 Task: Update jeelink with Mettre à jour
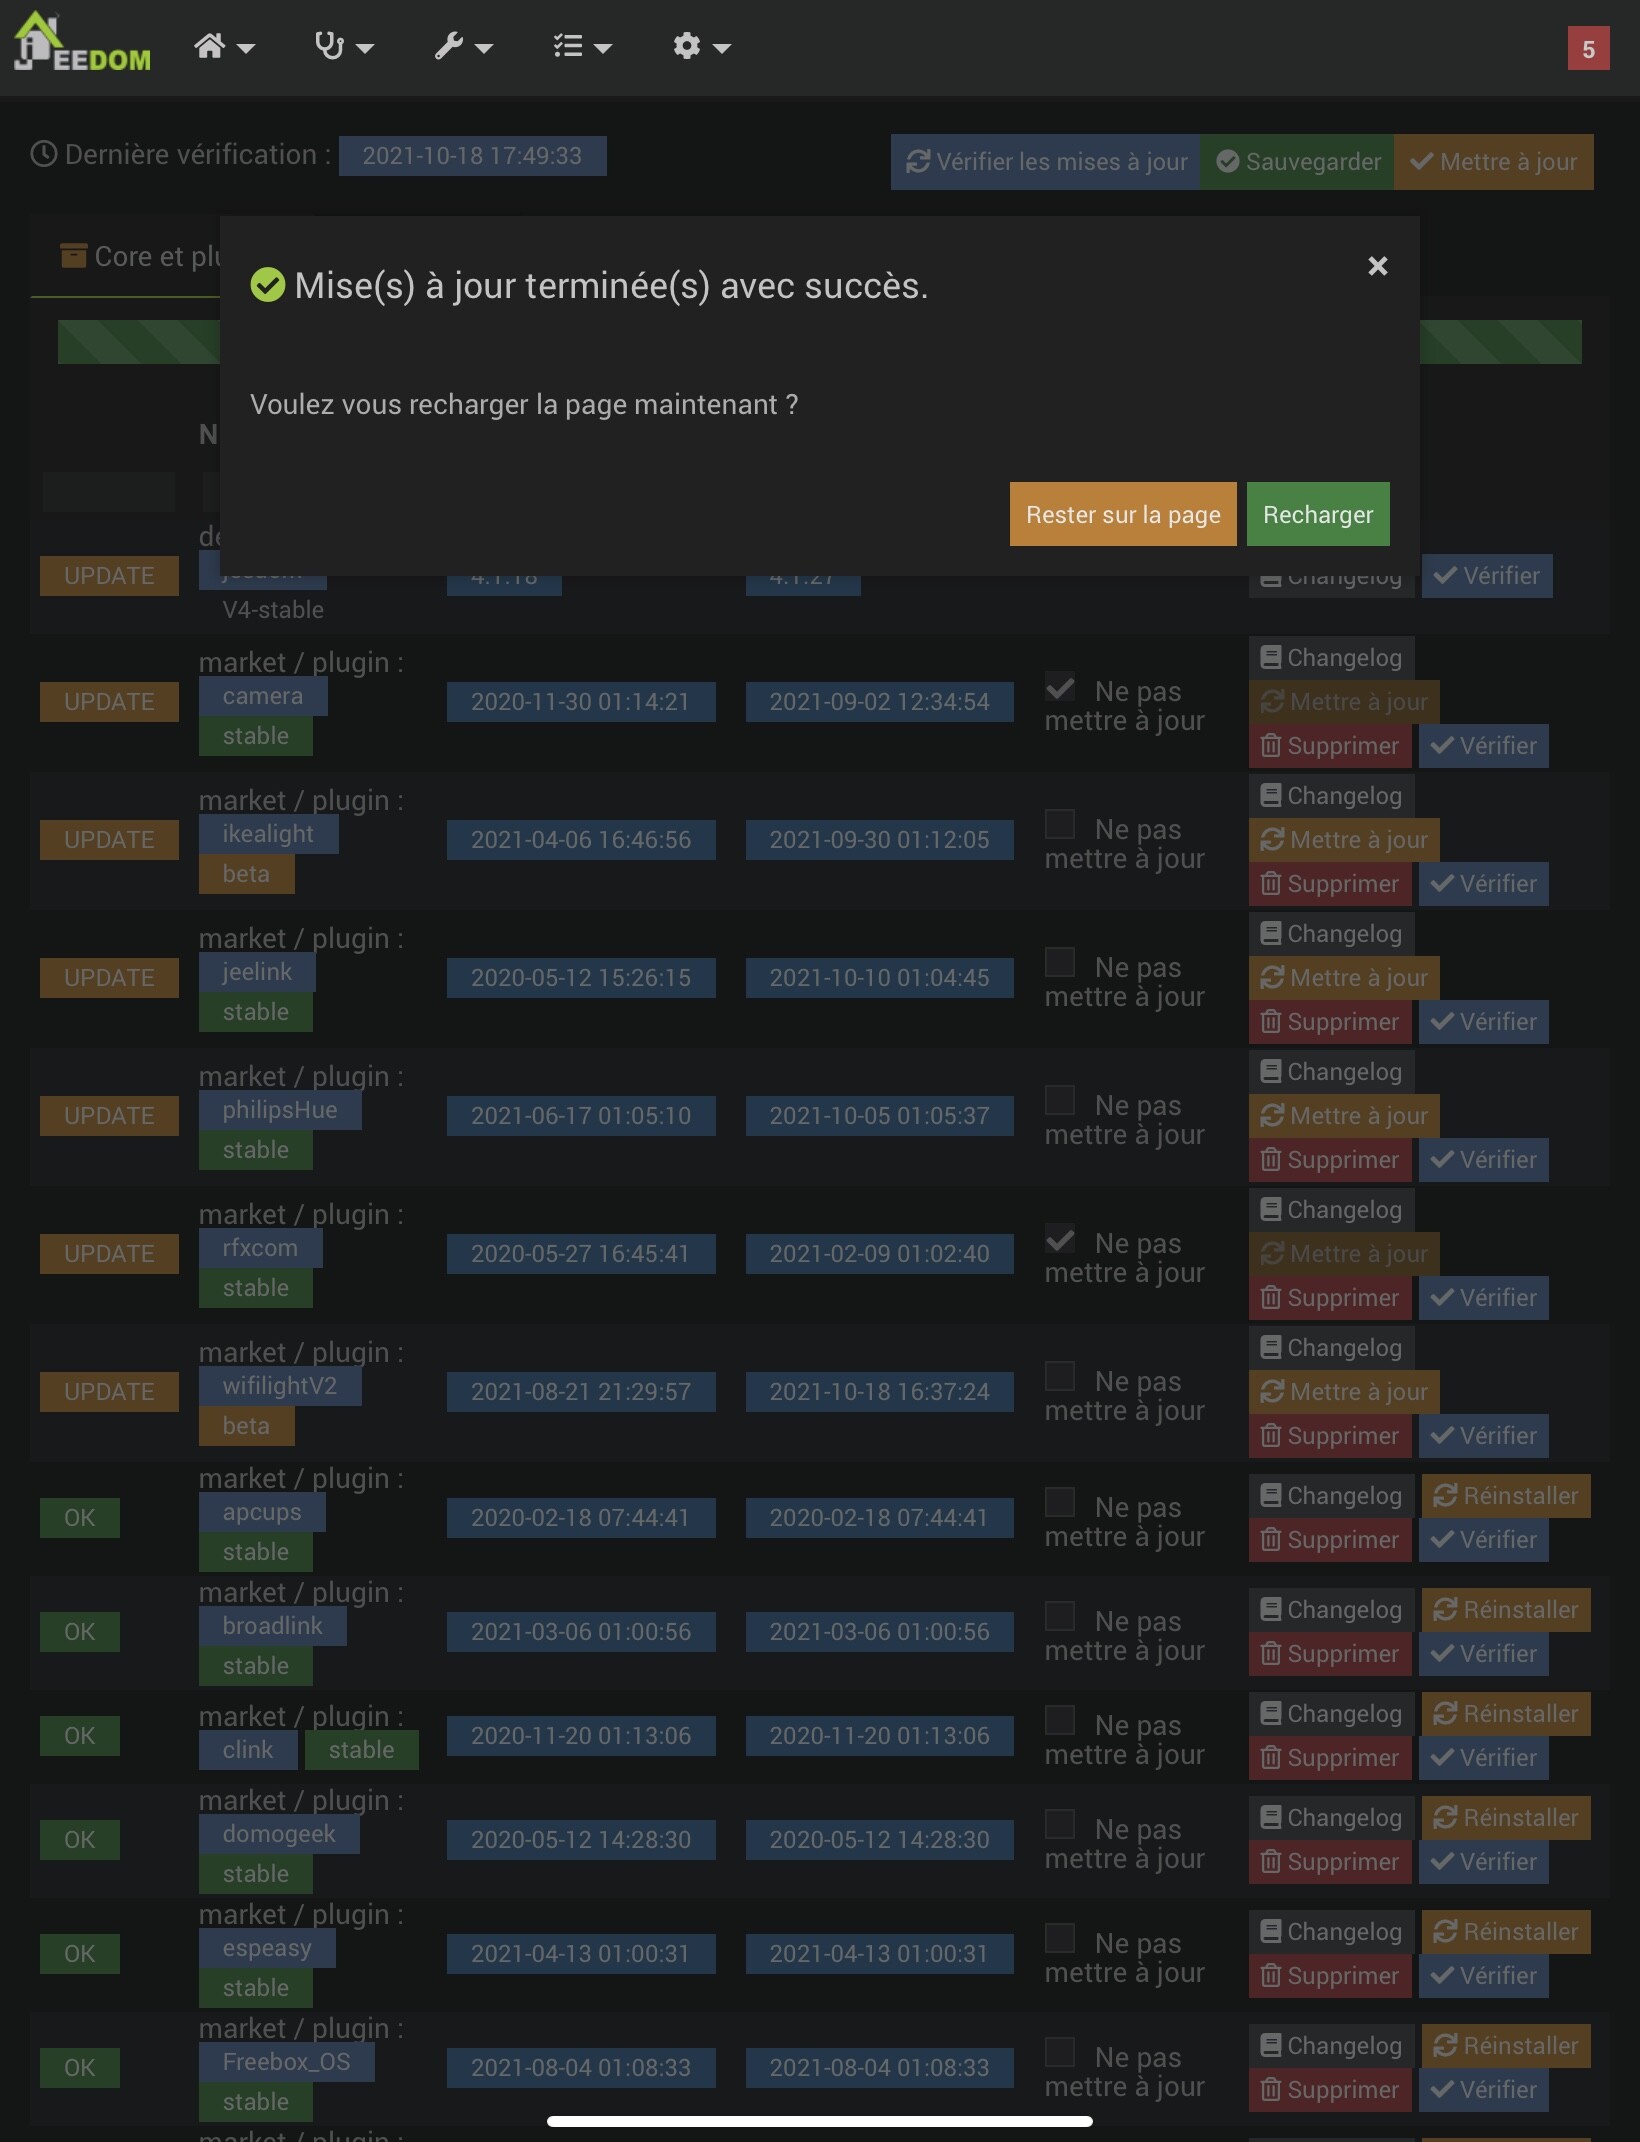[x=1344, y=978]
